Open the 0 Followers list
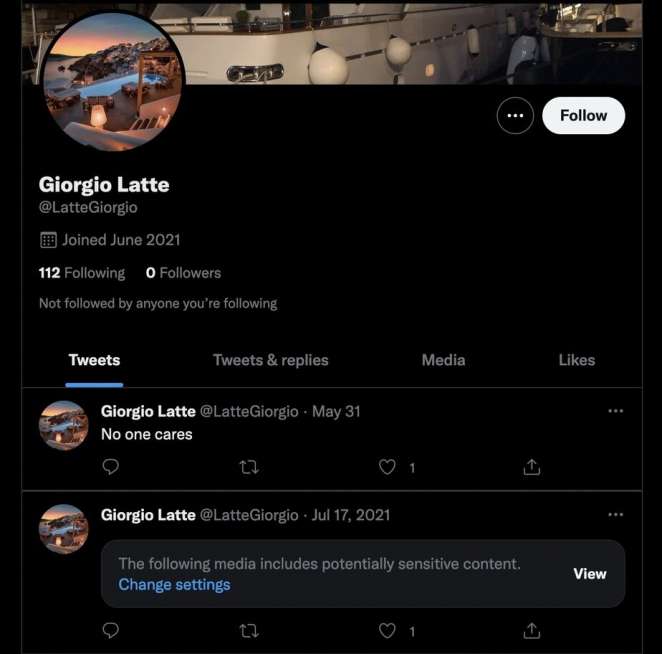This screenshot has height=654, width=662. (x=183, y=273)
